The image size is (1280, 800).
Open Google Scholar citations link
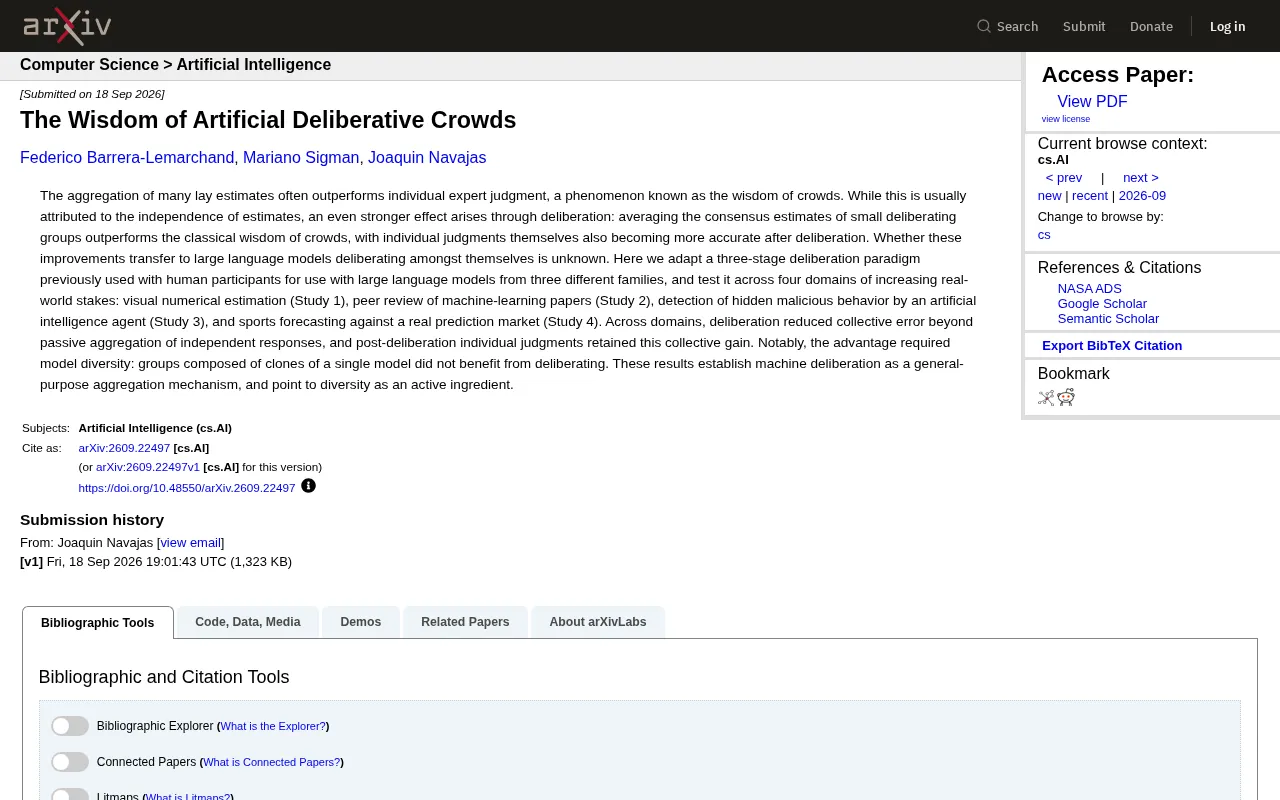[1102, 304]
